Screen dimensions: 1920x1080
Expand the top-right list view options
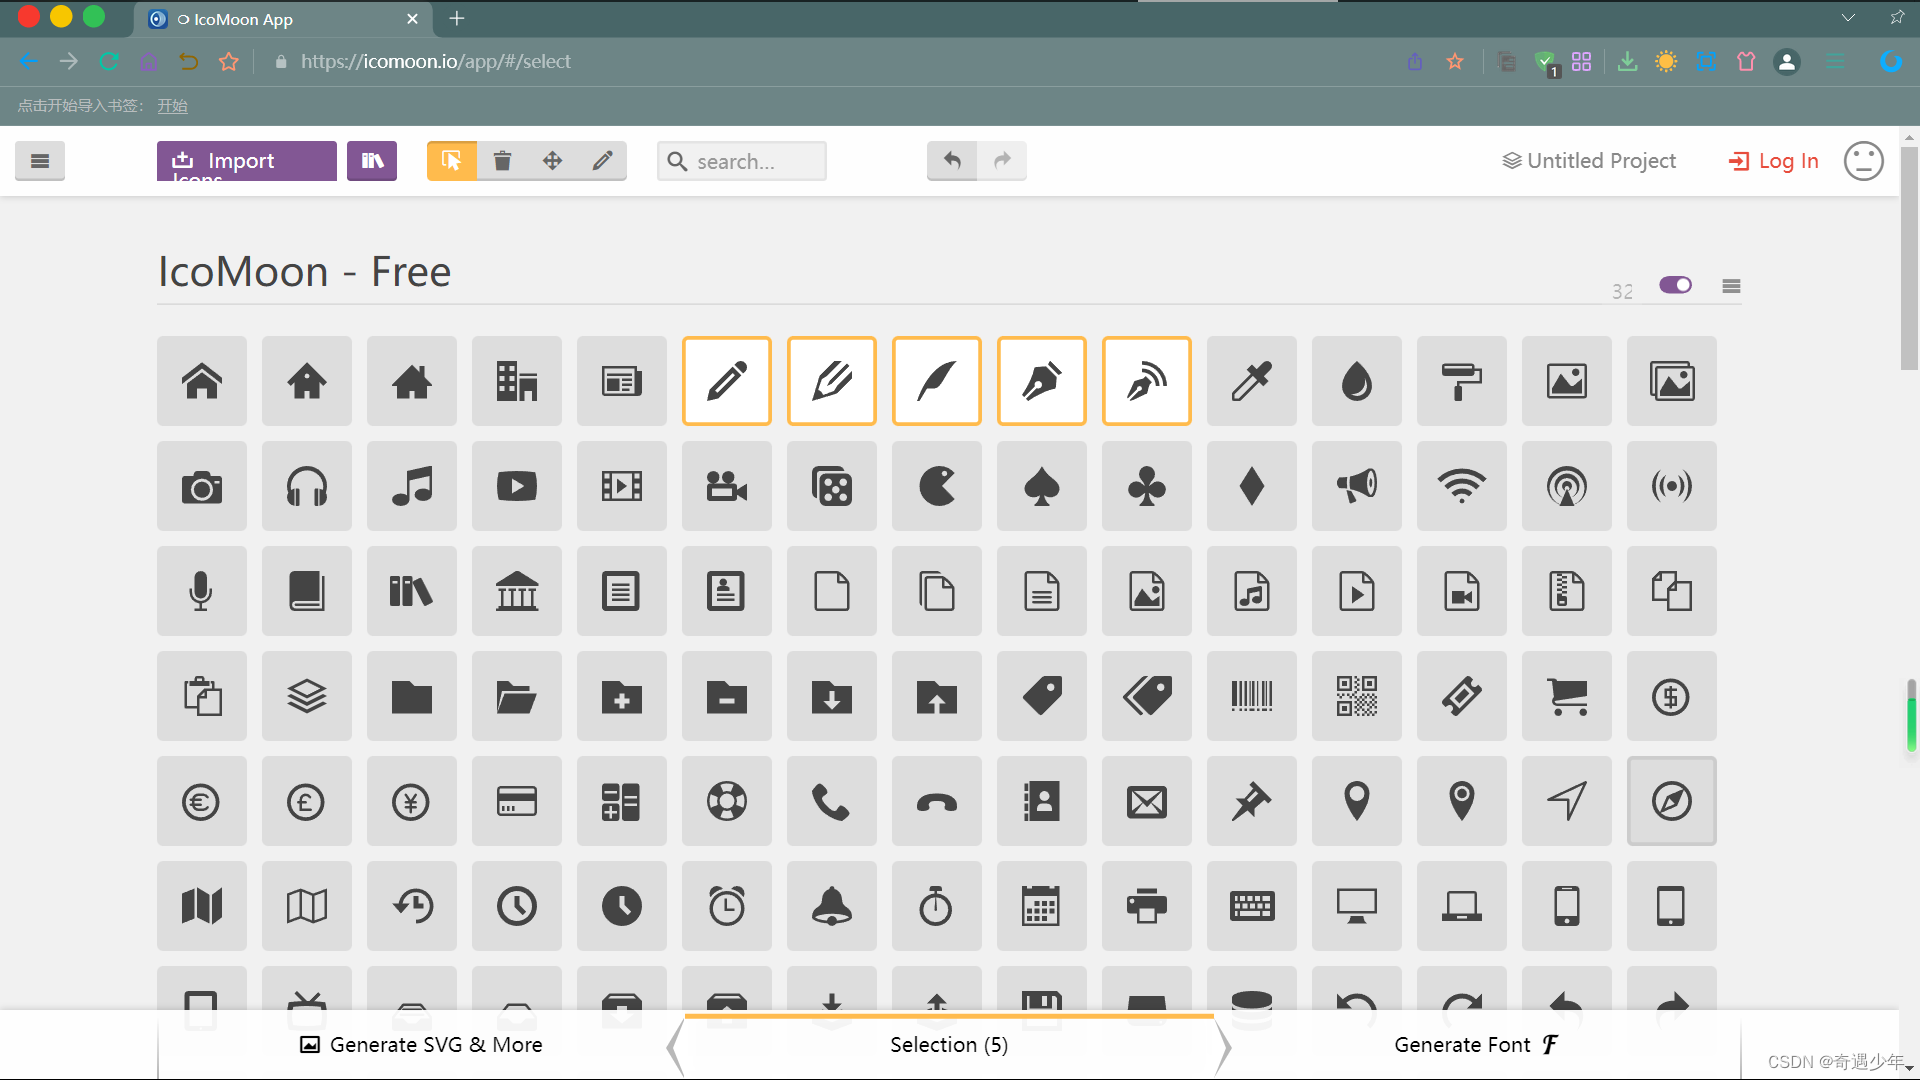tap(1733, 285)
